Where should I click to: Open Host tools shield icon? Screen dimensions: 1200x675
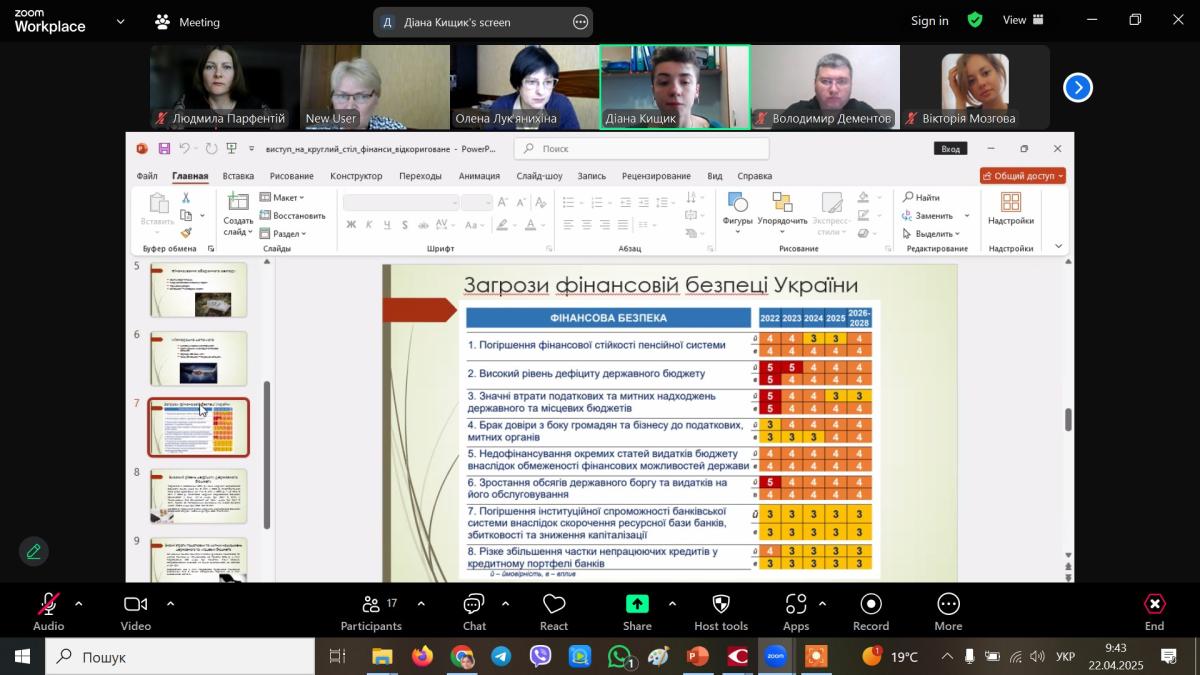[x=720, y=611]
